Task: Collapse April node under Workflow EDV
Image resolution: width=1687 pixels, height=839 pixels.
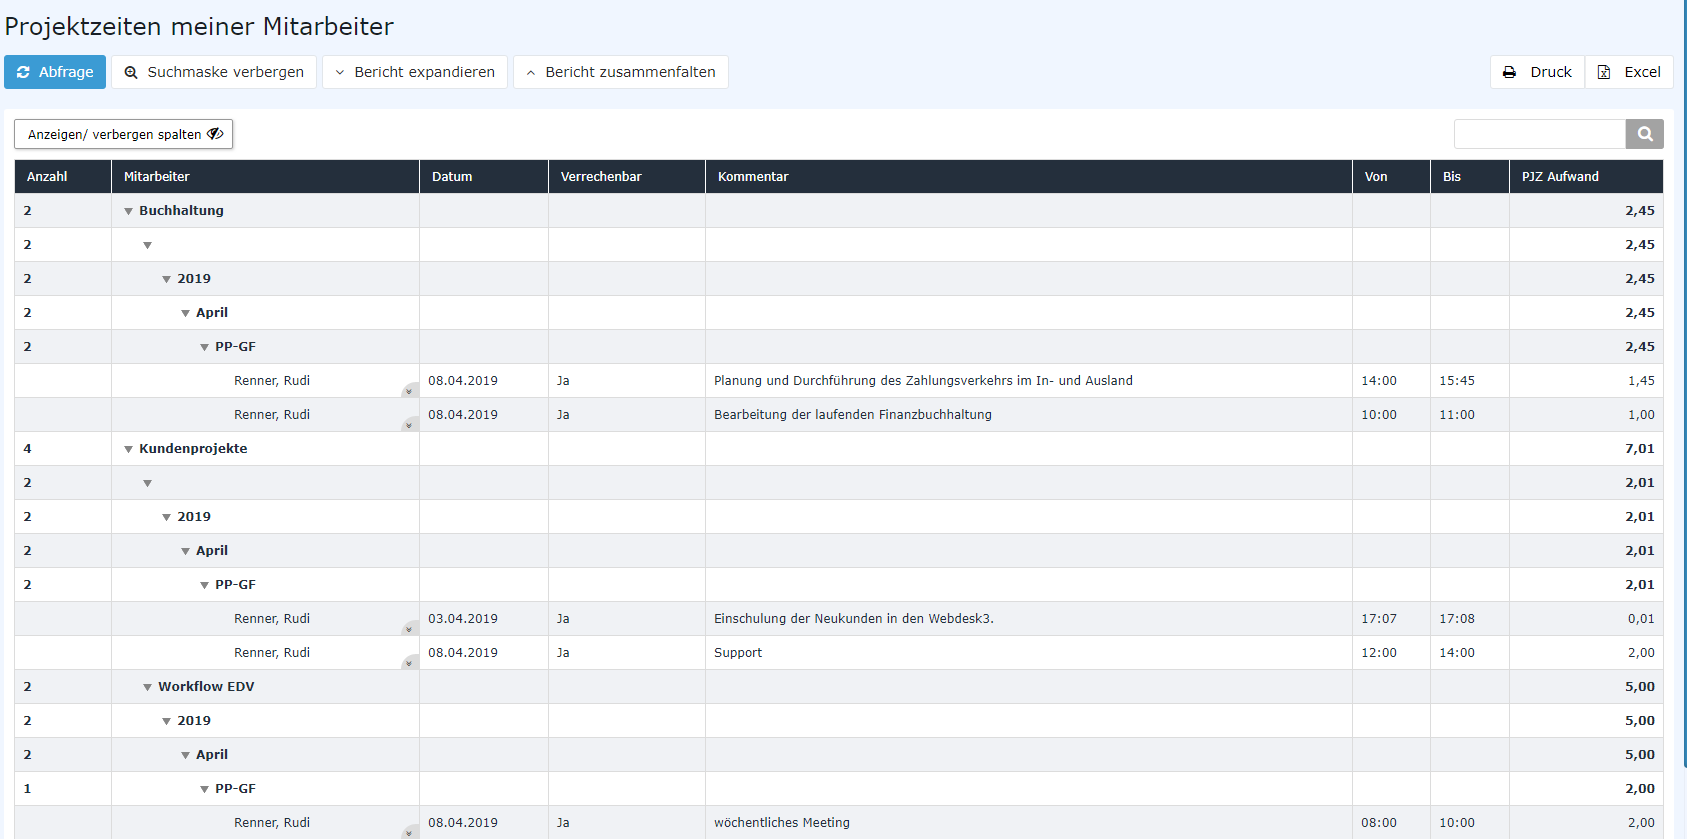Action: (x=185, y=755)
